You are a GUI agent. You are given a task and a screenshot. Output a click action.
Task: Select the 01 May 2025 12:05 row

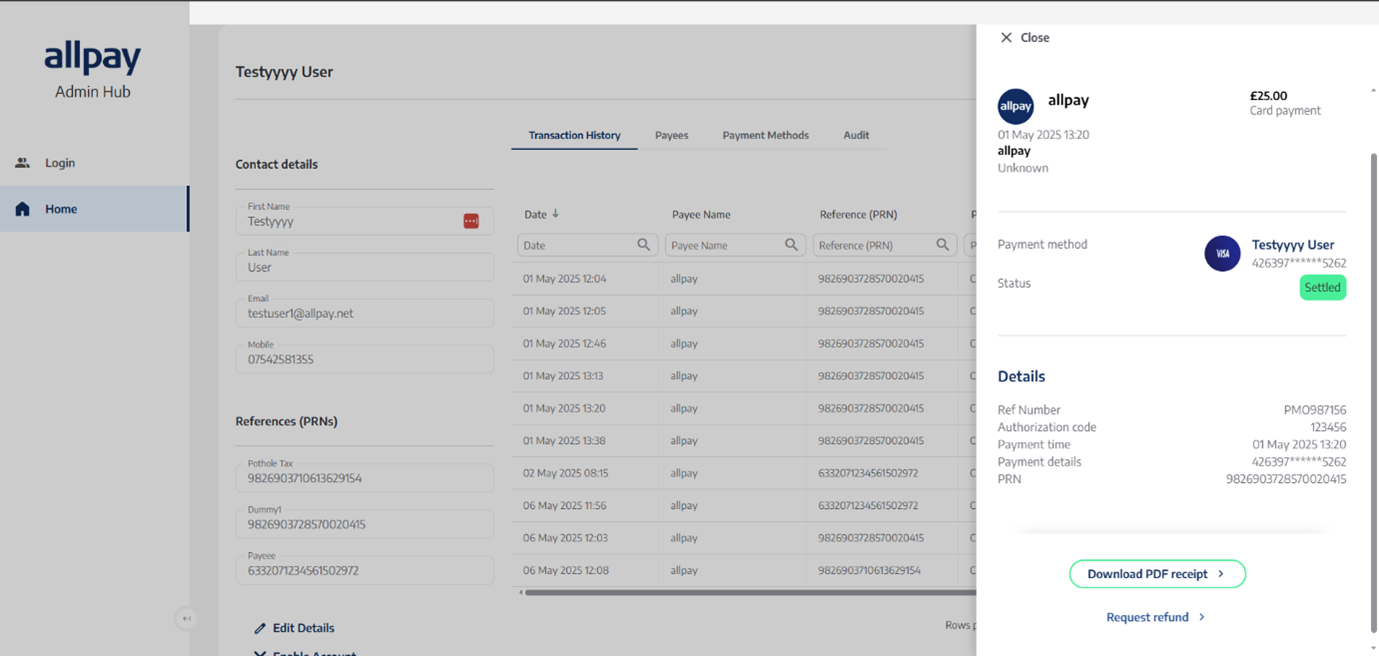[745, 311]
